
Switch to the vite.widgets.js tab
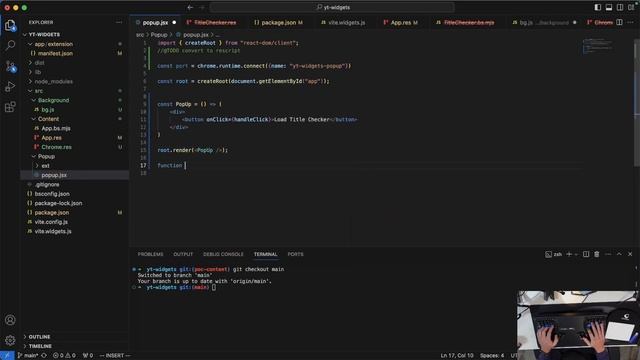click(347, 23)
